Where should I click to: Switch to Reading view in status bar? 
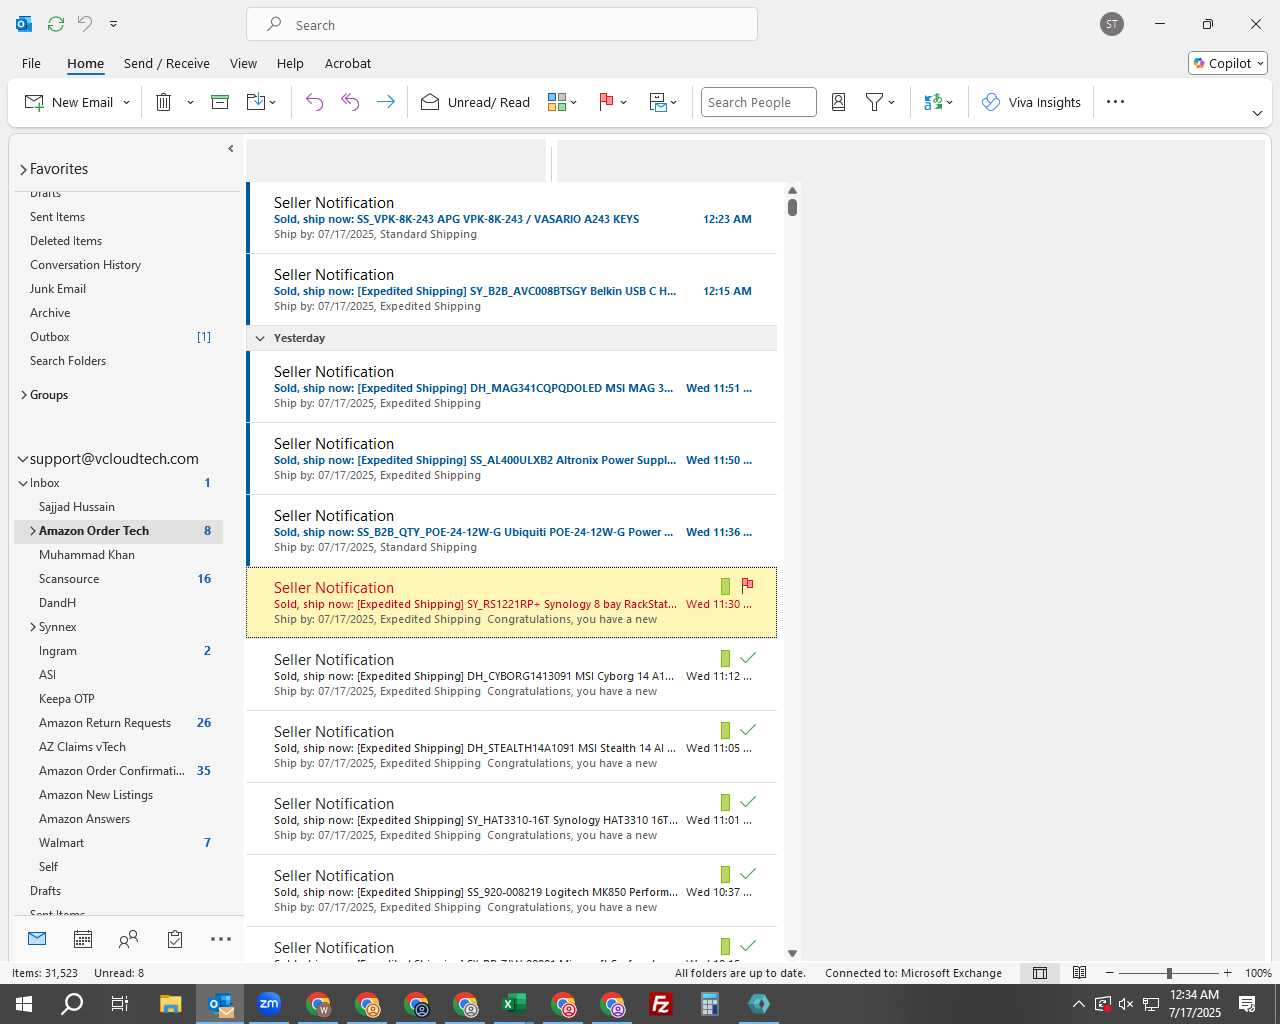1080,973
